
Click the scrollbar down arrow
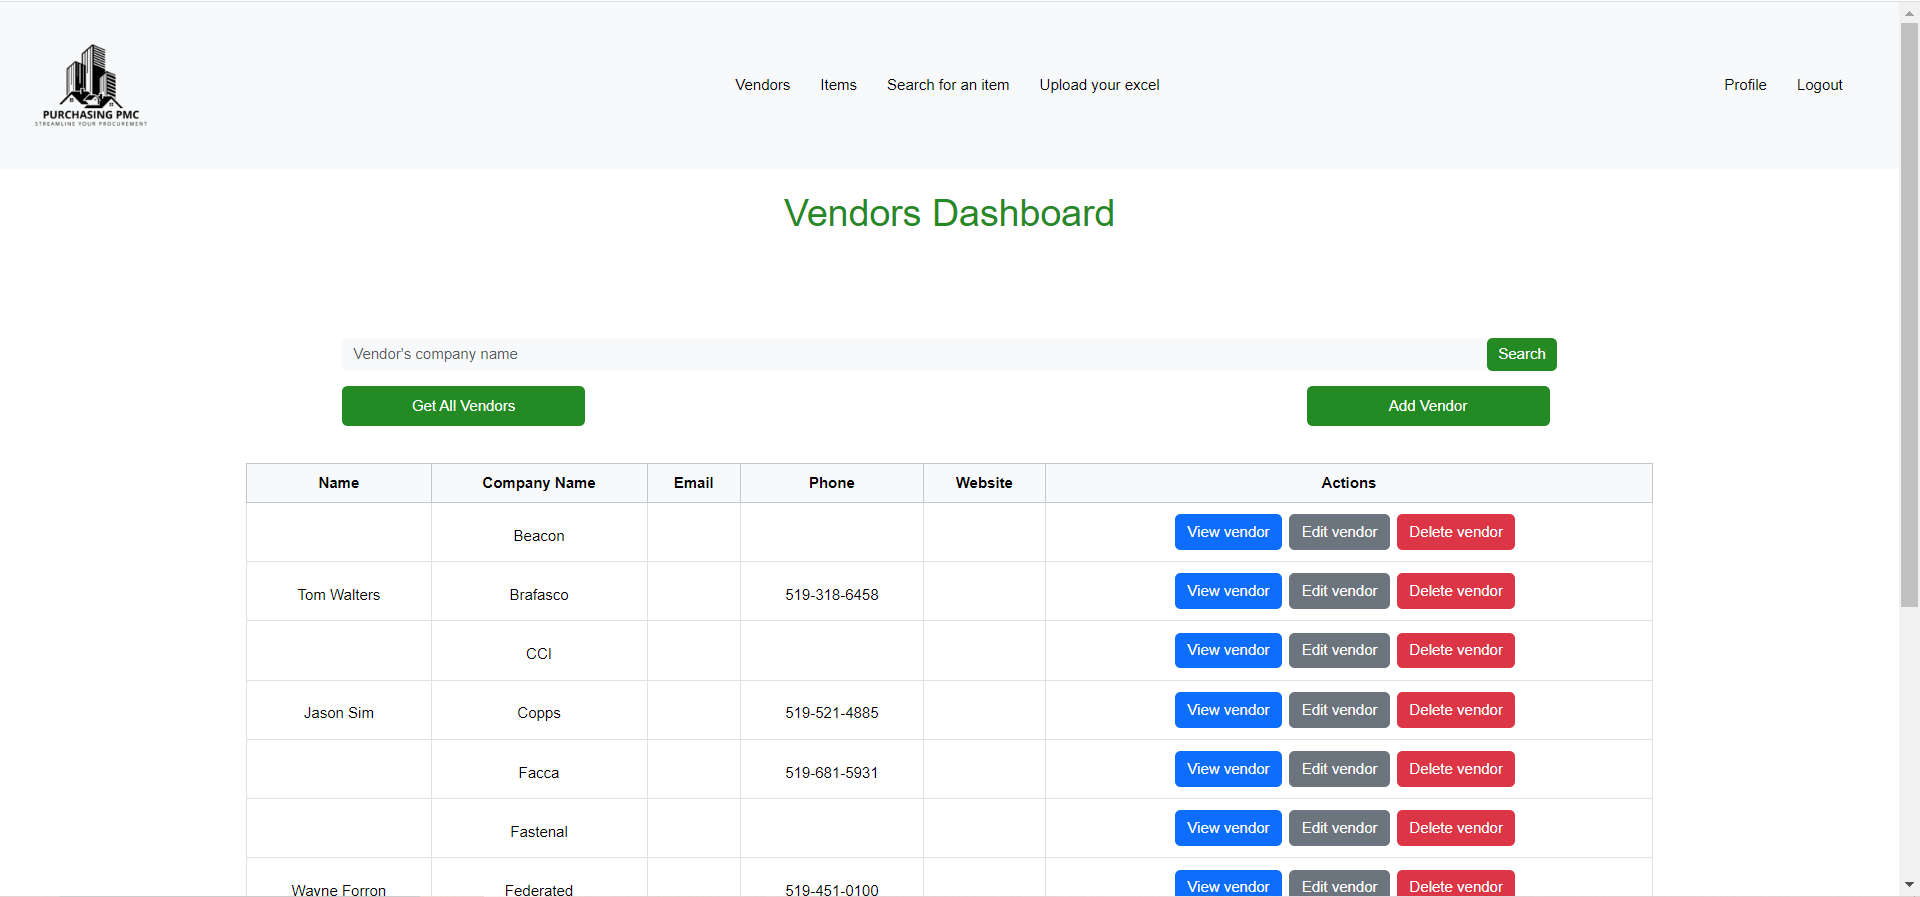pyautogui.click(x=1909, y=885)
